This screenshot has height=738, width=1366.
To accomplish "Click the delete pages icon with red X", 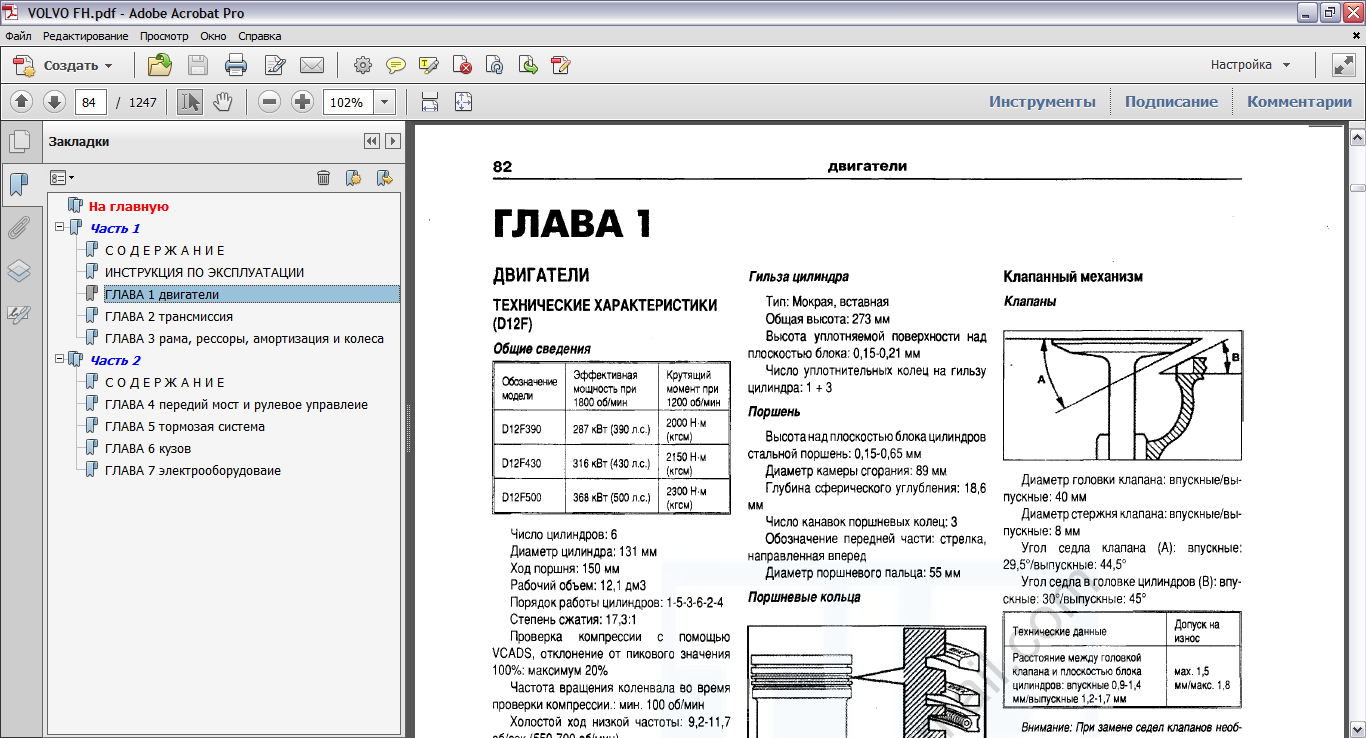I will tap(462, 66).
